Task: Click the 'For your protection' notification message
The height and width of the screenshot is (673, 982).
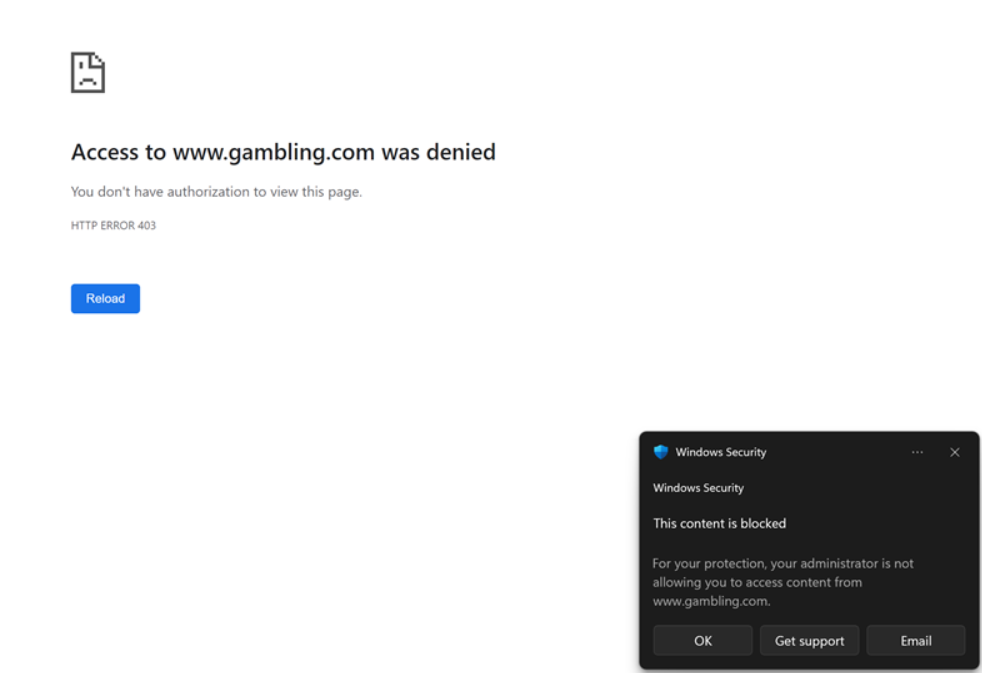Action: click(x=782, y=582)
